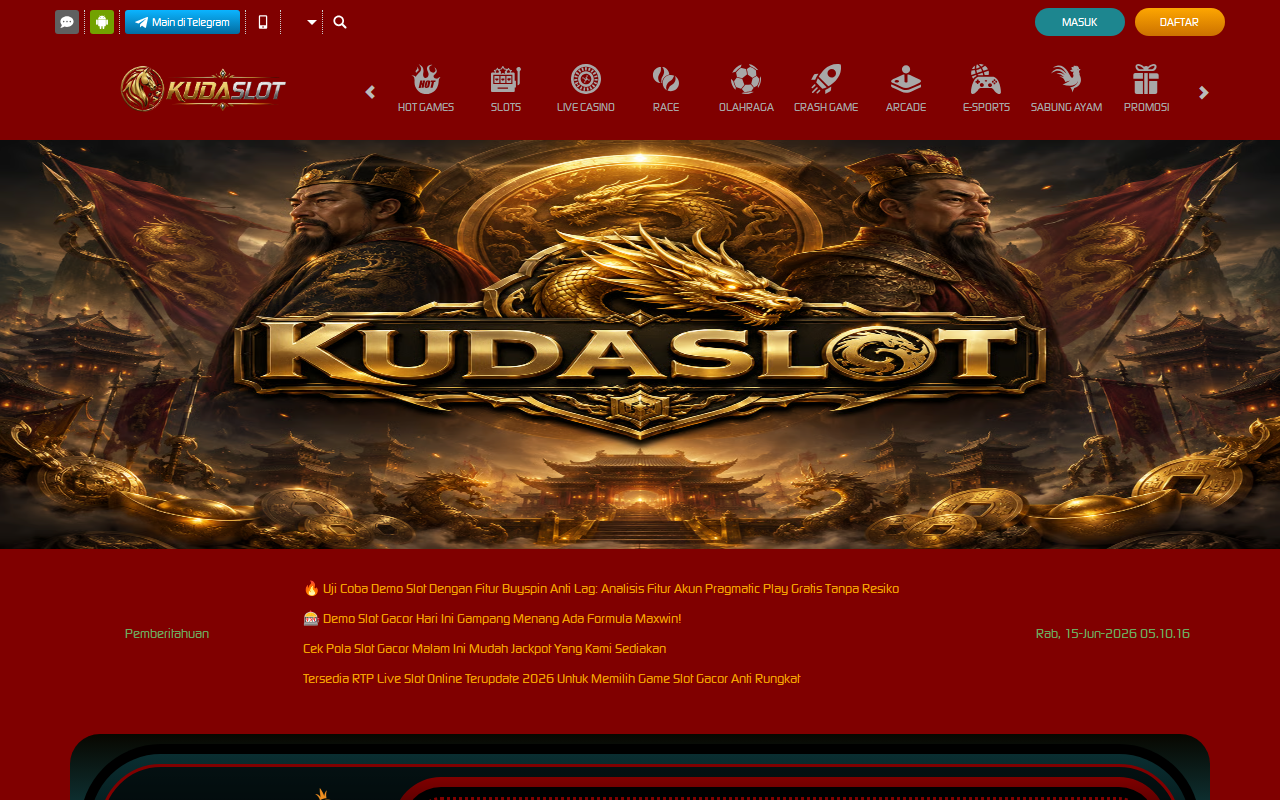The image size is (1280, 800).
Task: Open the live chat bubble icon
Action: [x=67, y=22]
